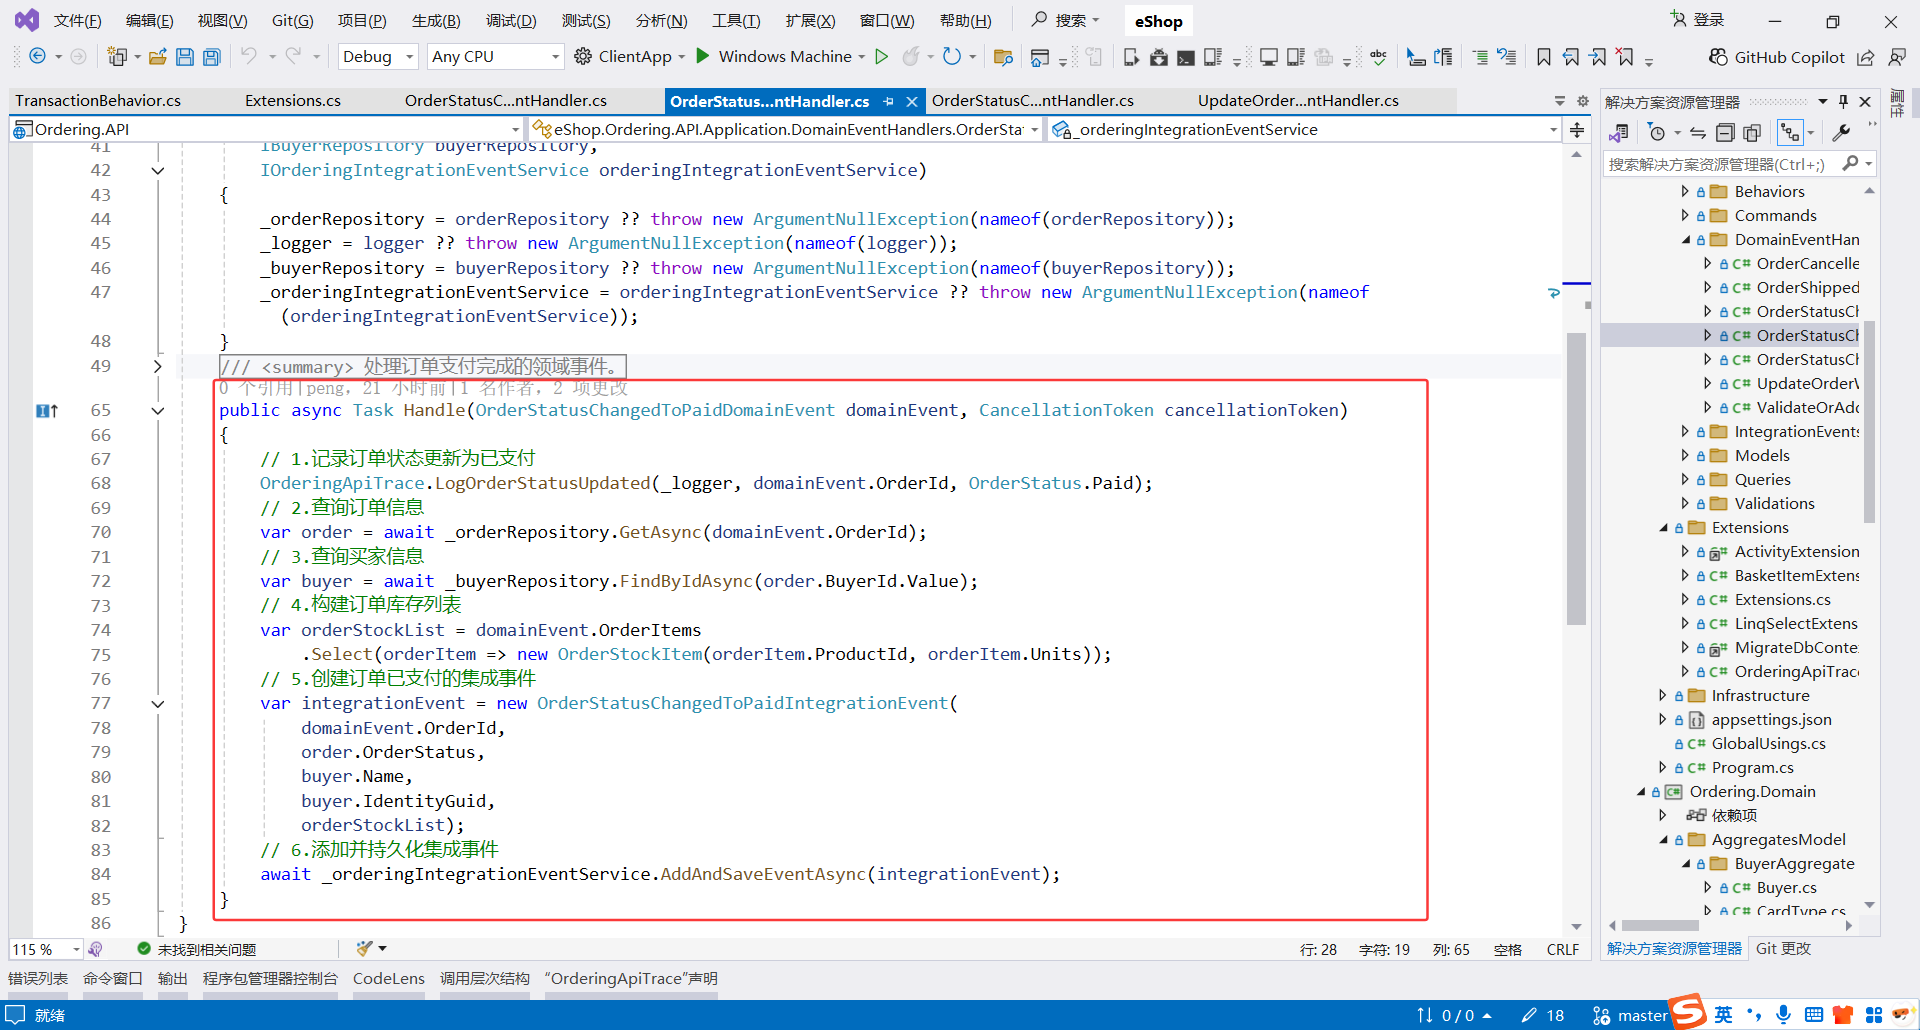Go to the previous bookmark icon

(1571, 57)
